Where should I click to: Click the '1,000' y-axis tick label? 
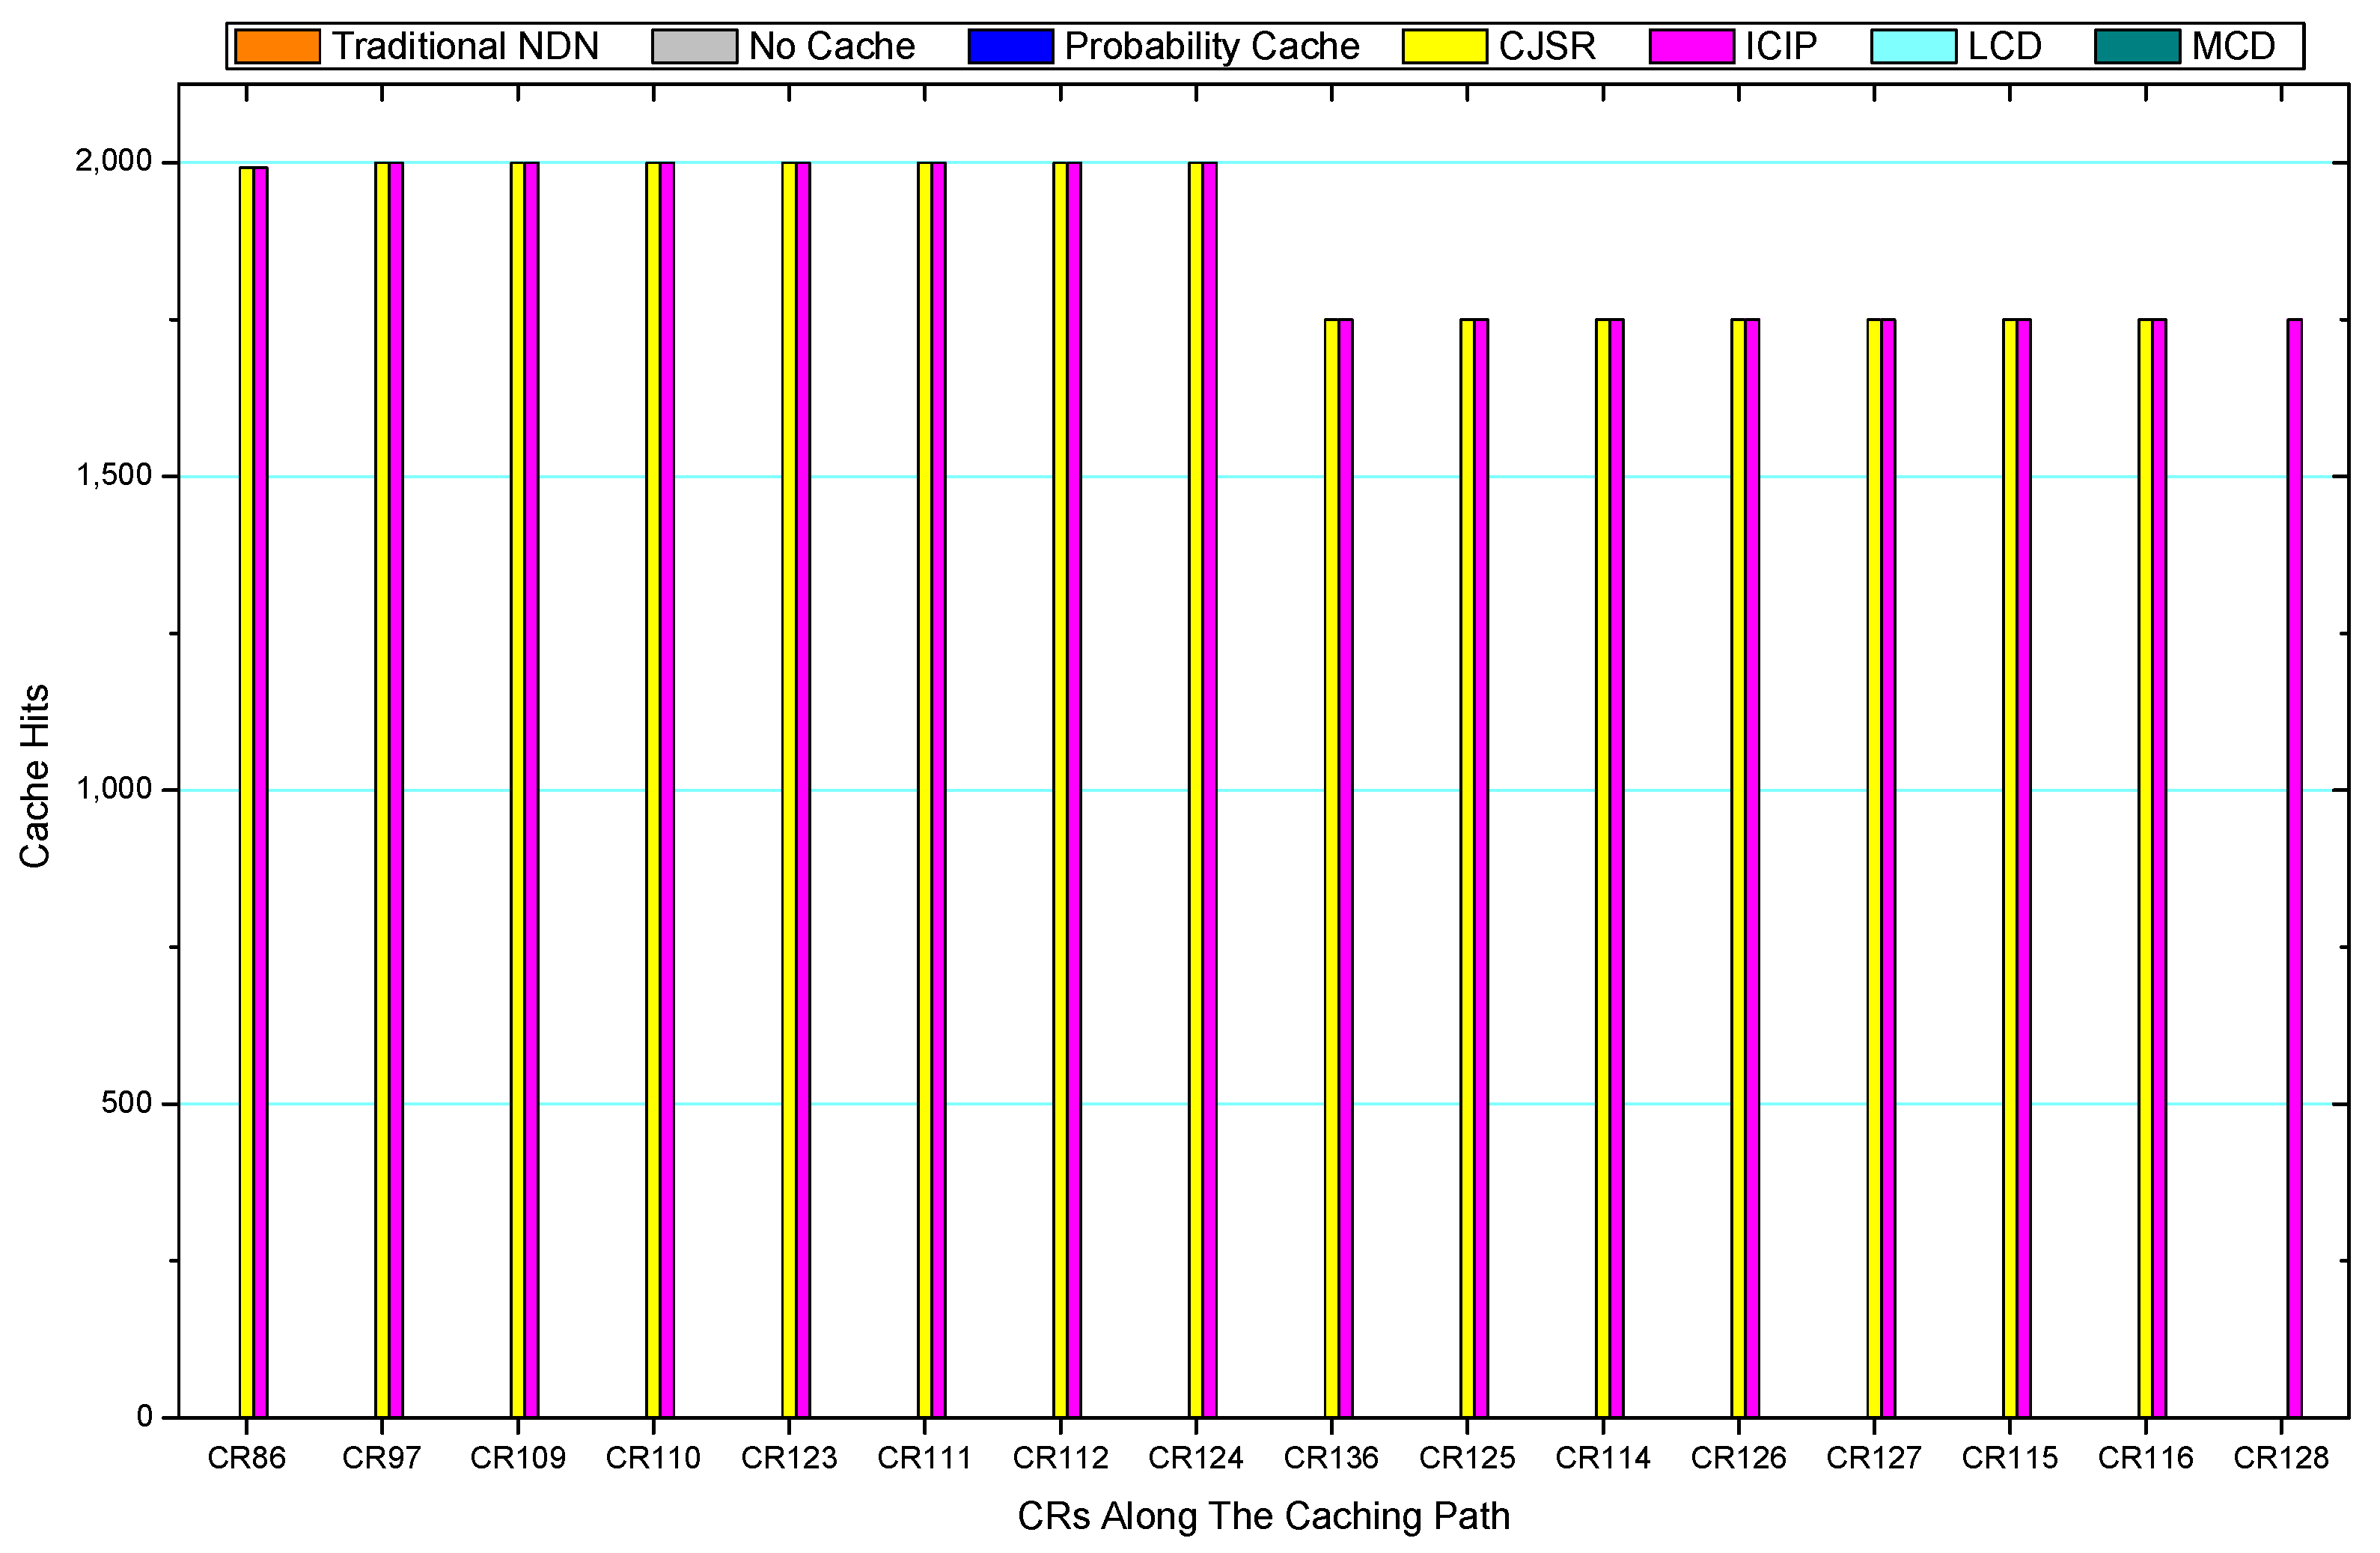[113, 789]
